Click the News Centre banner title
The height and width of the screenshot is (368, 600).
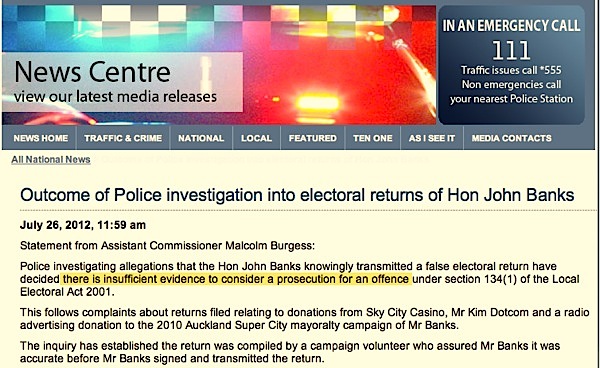click(92, 72)
